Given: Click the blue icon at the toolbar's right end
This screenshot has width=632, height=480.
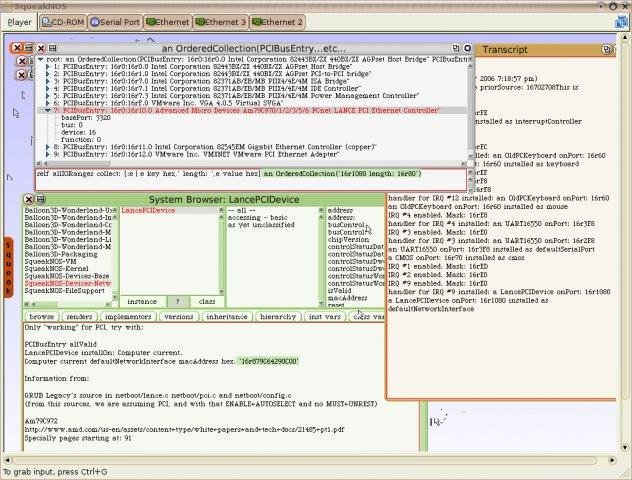Looking at the screenshot, I should [621, 22].
